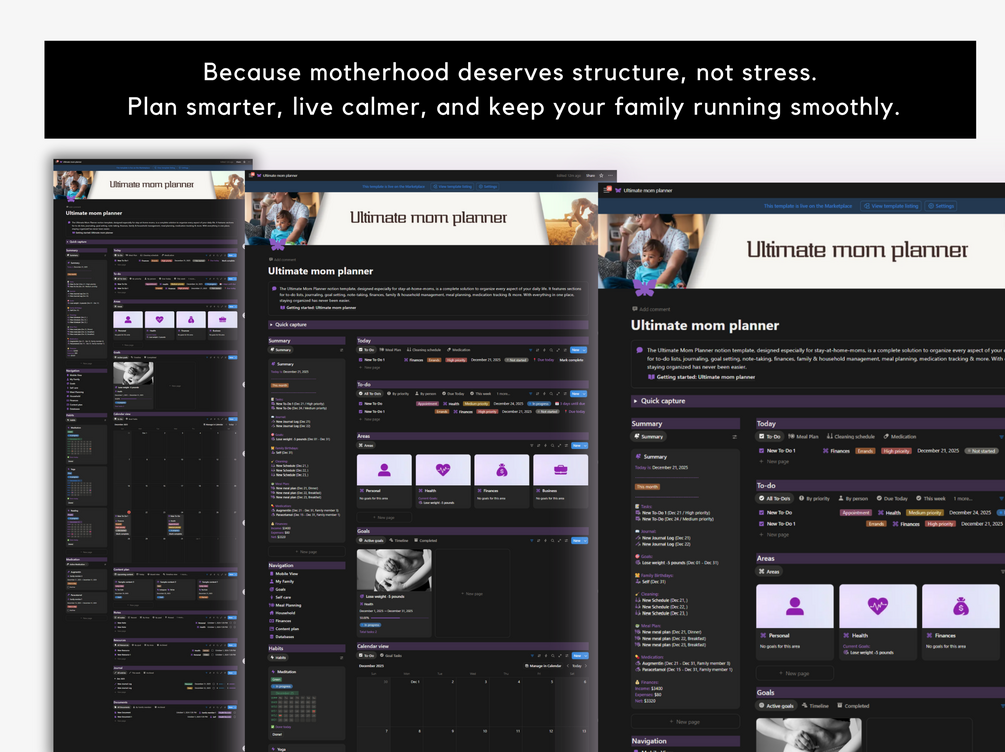Click Today view settings icon, middle window
The height and width of the screenshot is (752, 1005).
[x=565, y=350]
